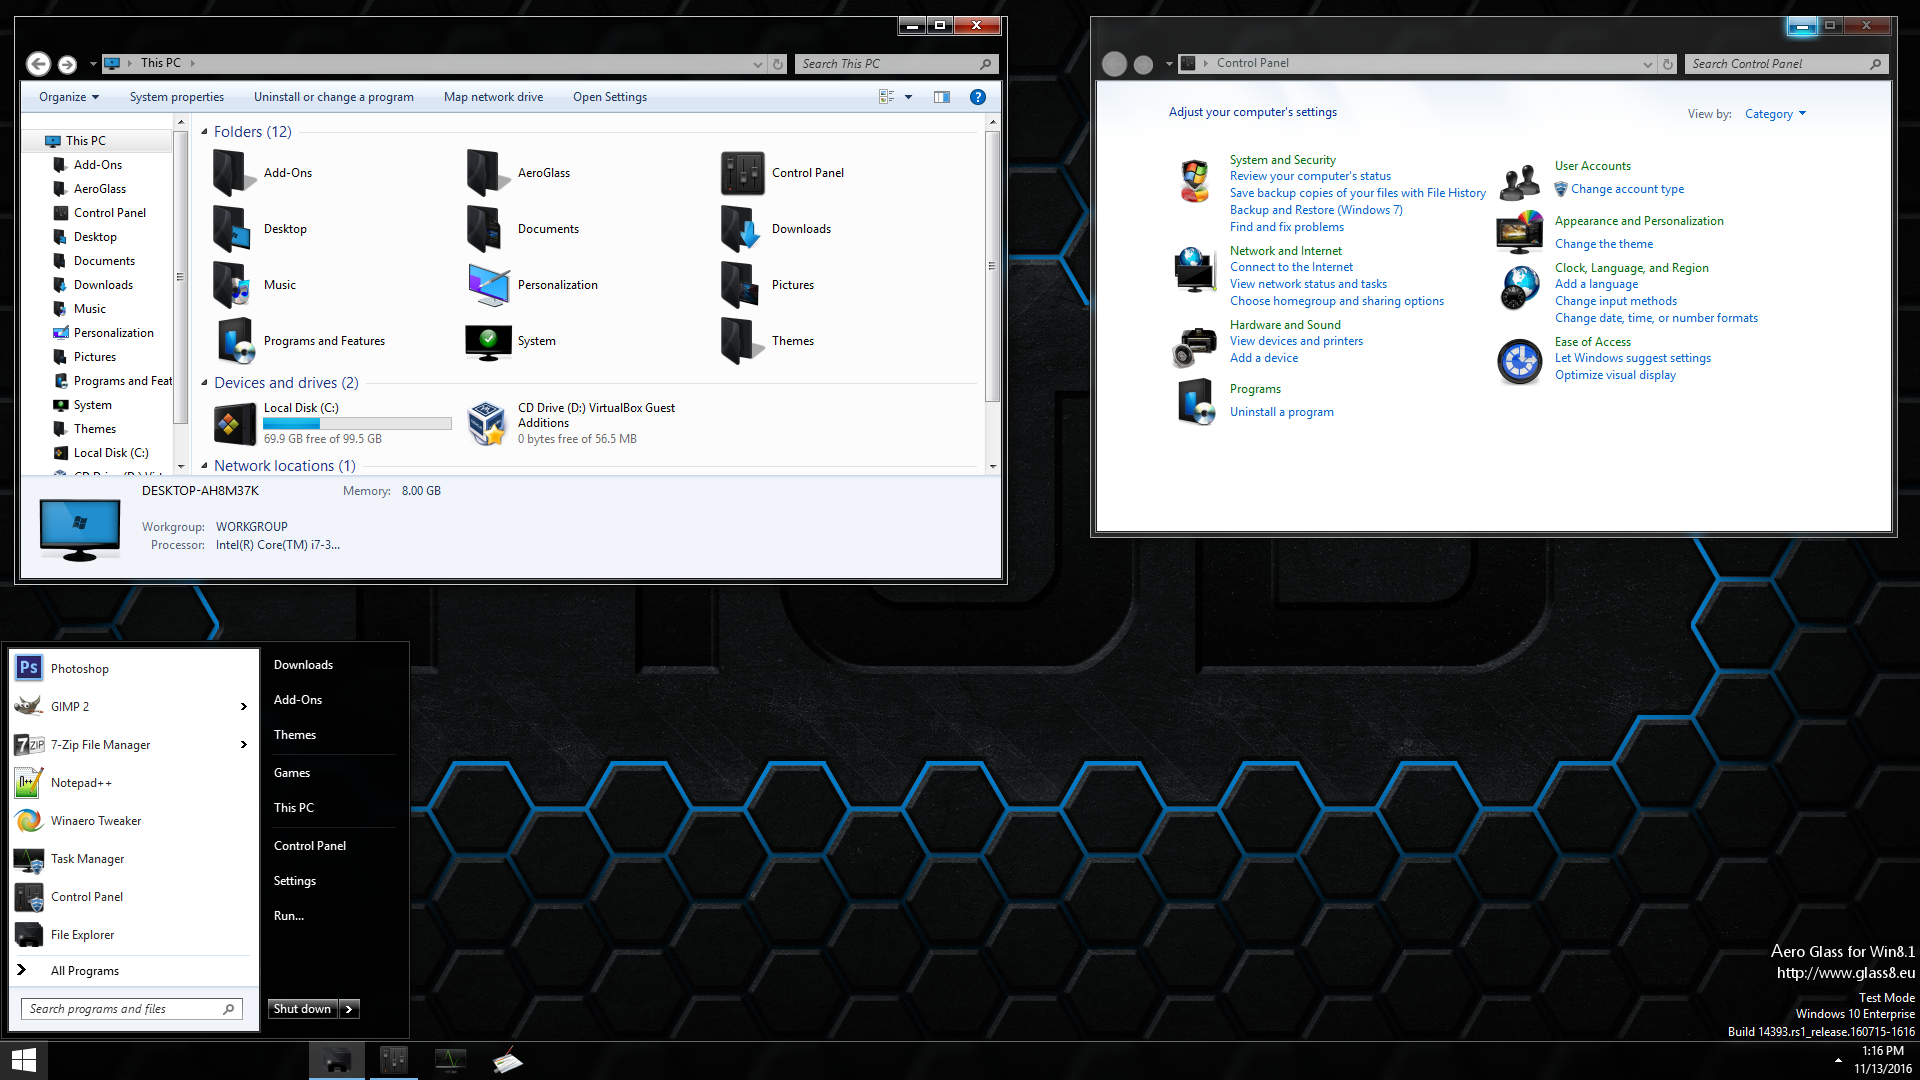The width and height of the screenshot is (1920, 1080).
Task: Click the Help question mark icon
Action: [x=978, y=97]
